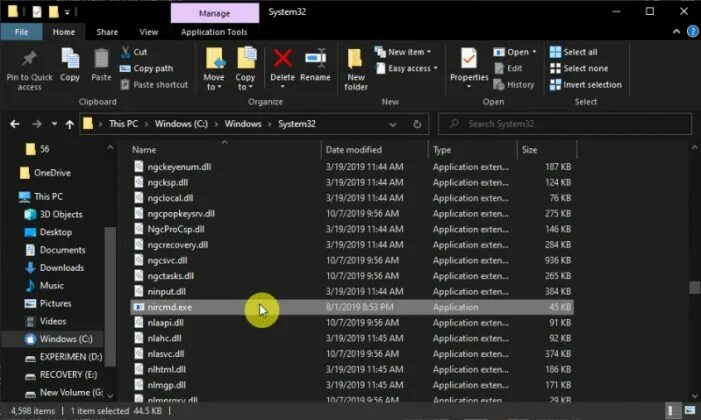701x420 pixels.
Task: Click Select all in ribbon
Action: tap(574, 52)
